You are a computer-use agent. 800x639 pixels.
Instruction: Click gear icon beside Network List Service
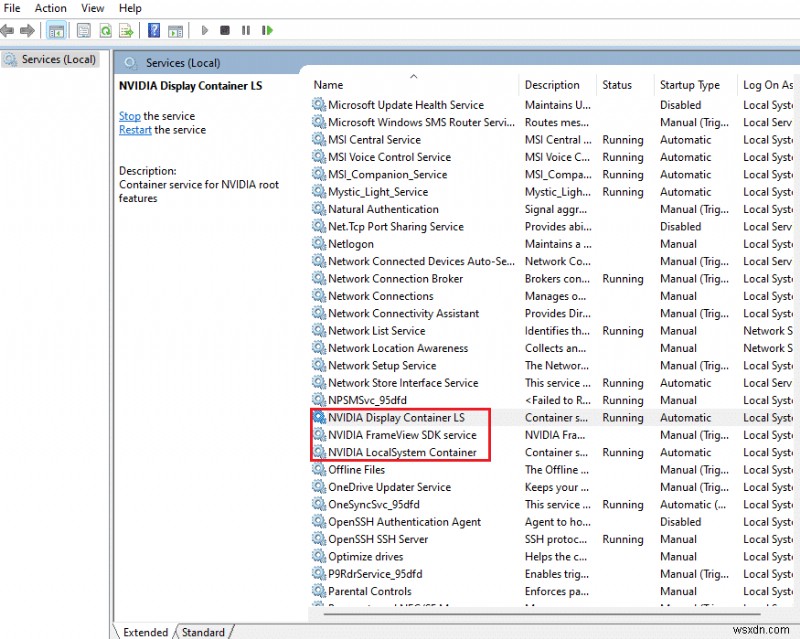point(319,330)
